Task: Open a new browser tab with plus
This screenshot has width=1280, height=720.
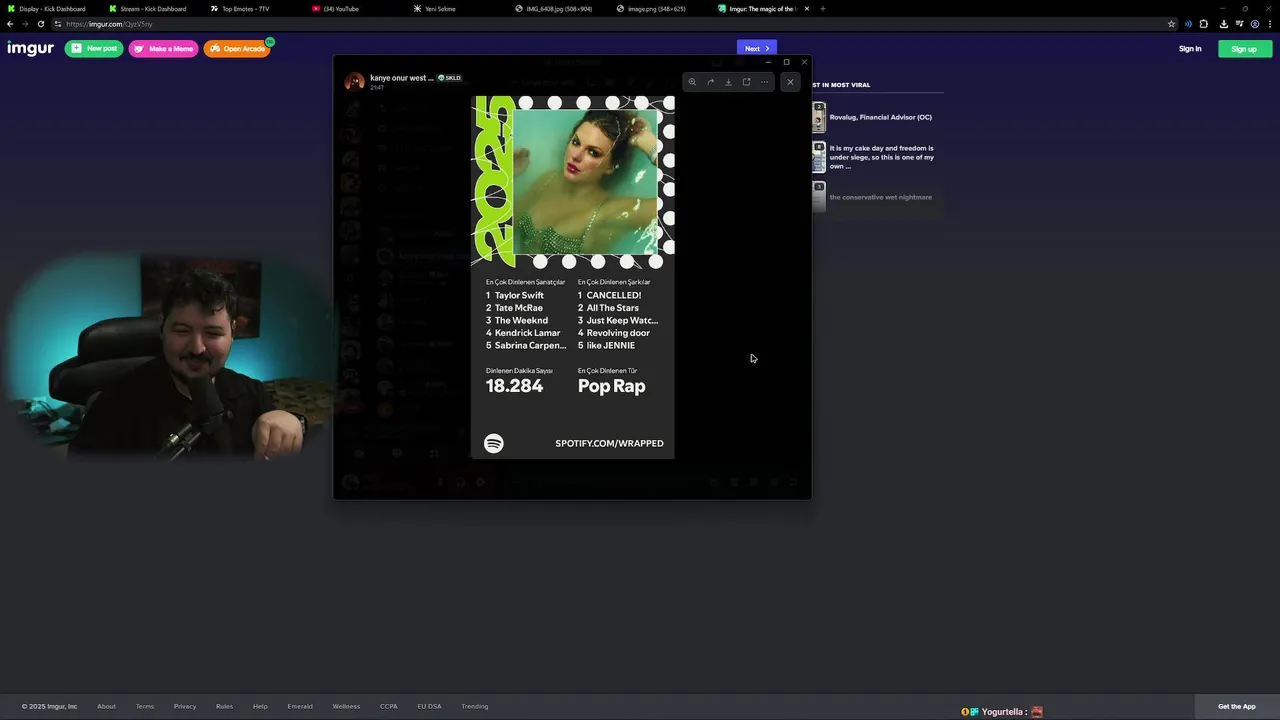Action: pos(822,9)
